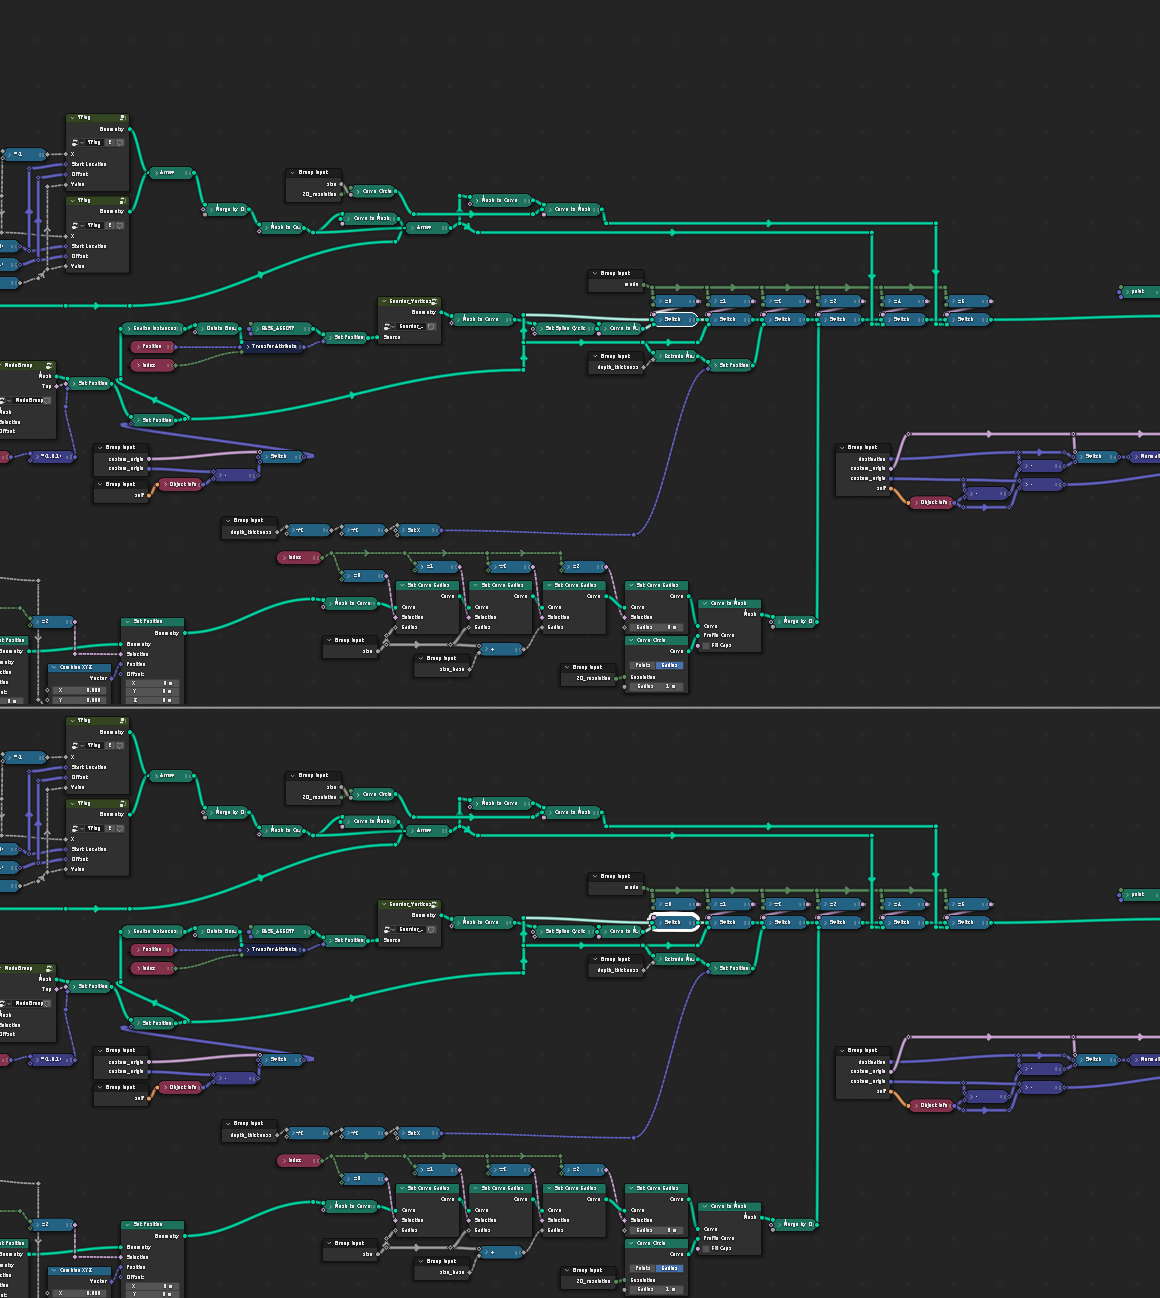Click Offset X field in upper graph's expanded Set Position node
Screen dimensions: 1160x1298
(x=152, y=683)
